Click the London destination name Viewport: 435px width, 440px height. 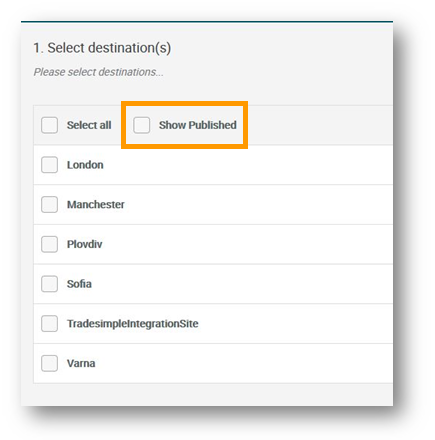coord(85,165)
